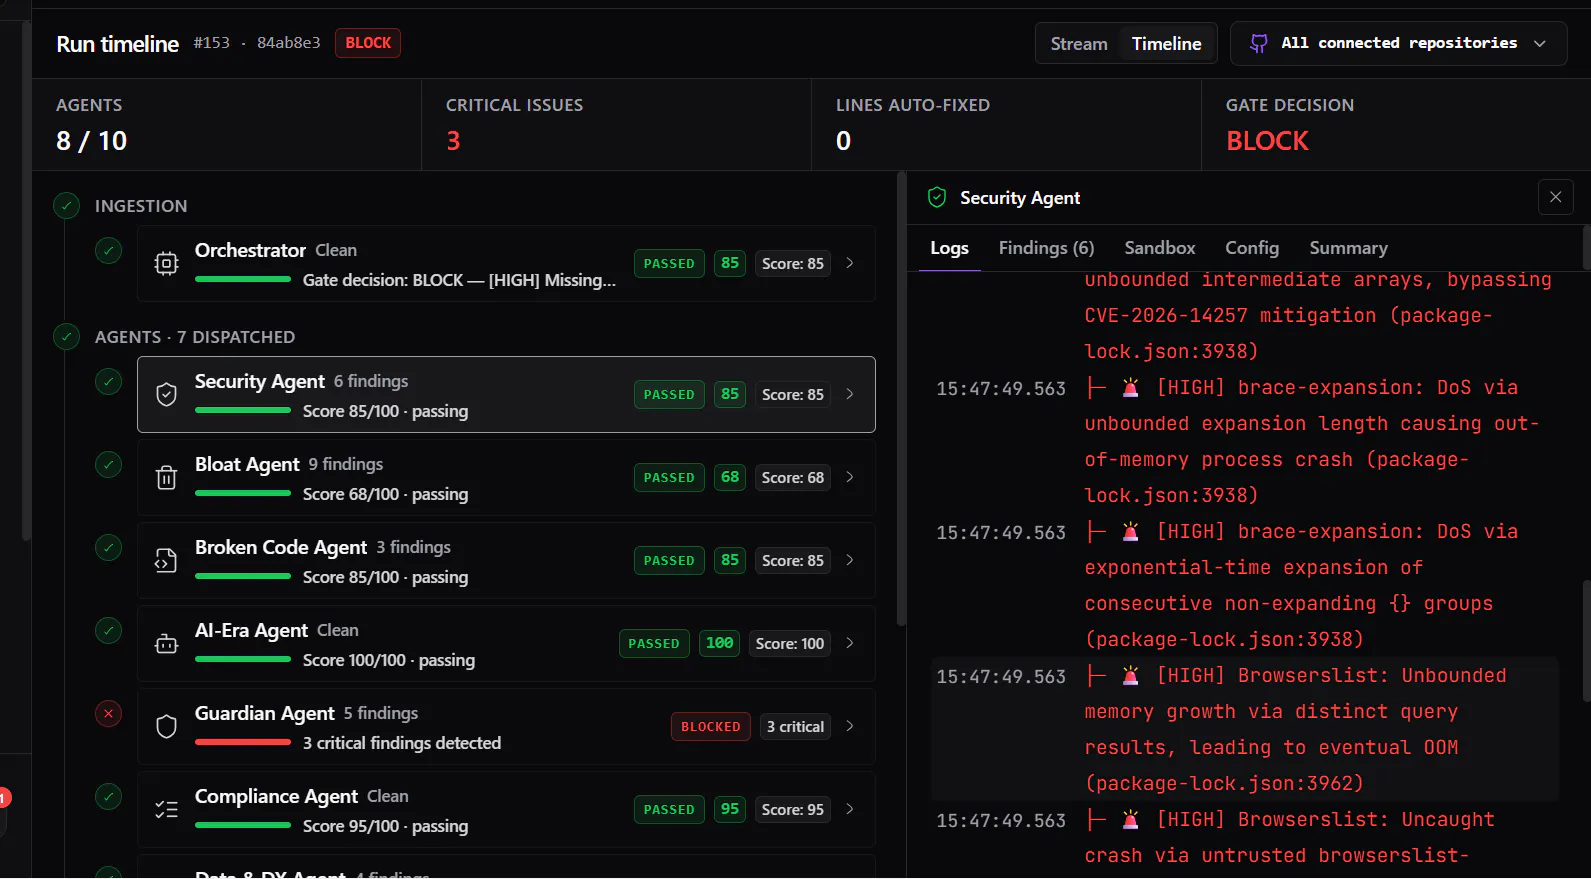This screenshot has width=1591, height=879.
Task: Expand the Compliance Agent row chevron
Action: pos(850,809)
